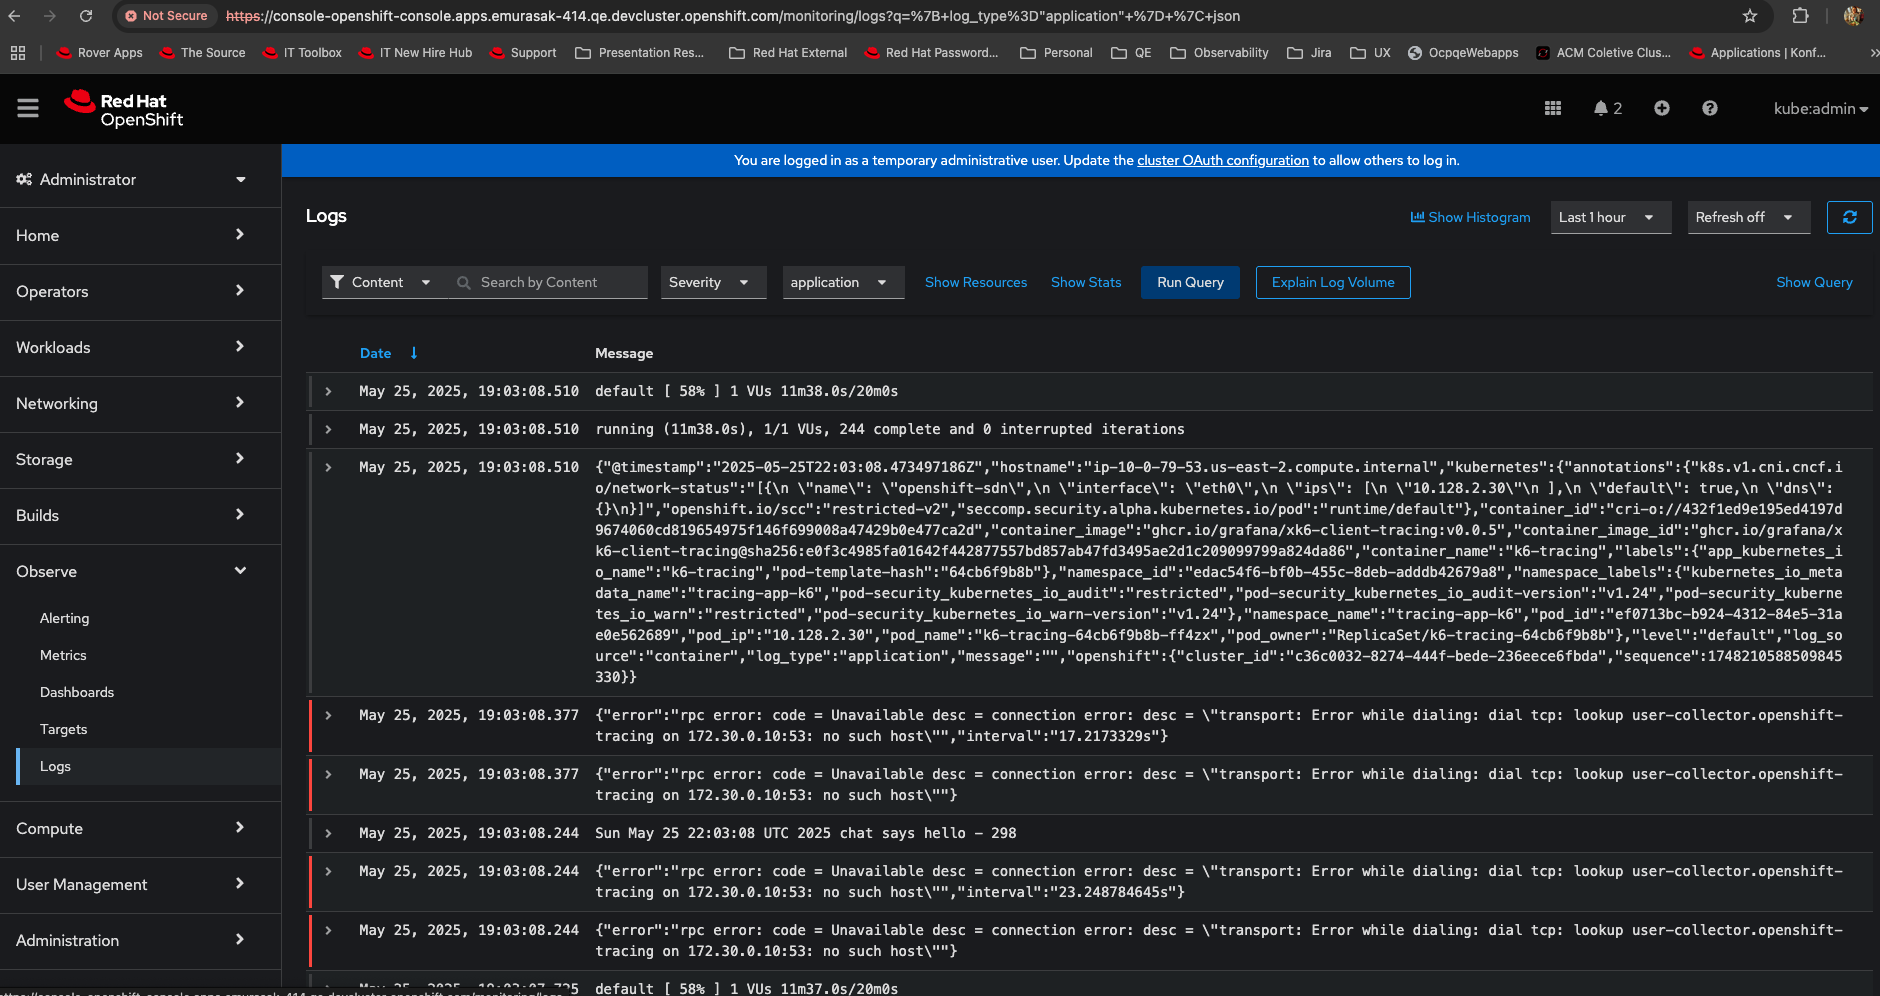Screen dimensions: 1880x996
Task: Toggle Show Histogram
Action: (1470, 217)
